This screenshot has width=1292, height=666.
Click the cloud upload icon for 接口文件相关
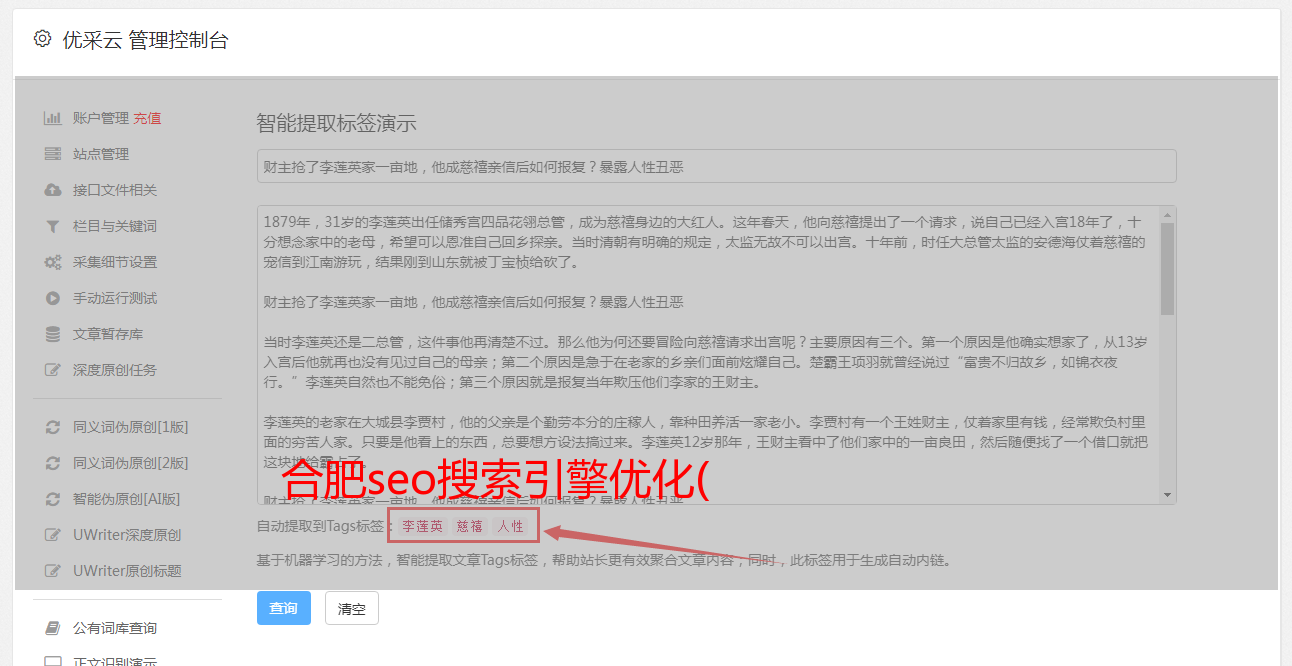pos(53,190)
